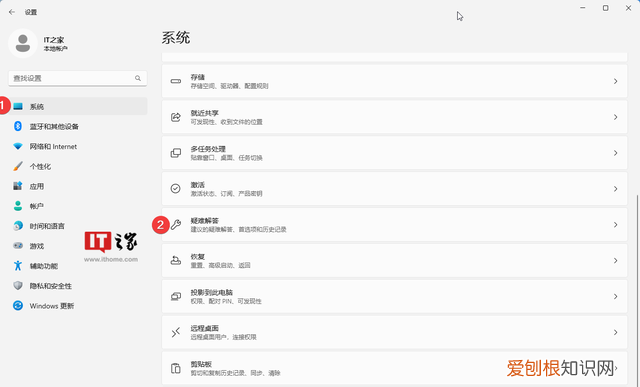Click the remote desktop icon
The image size is (640, 387).
[x=176, y=332]
